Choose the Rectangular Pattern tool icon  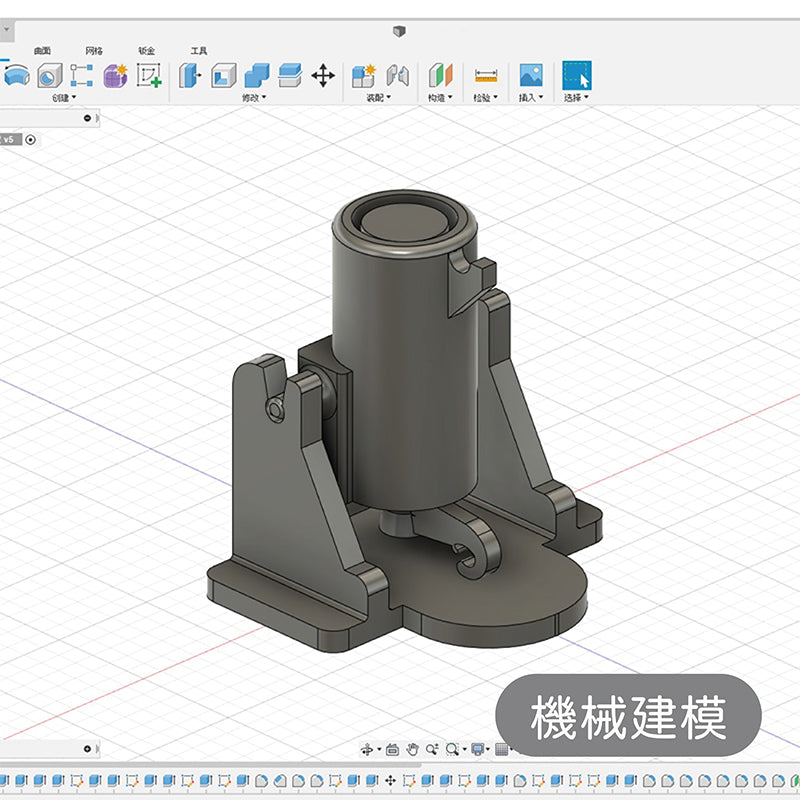tap(82, 76)
